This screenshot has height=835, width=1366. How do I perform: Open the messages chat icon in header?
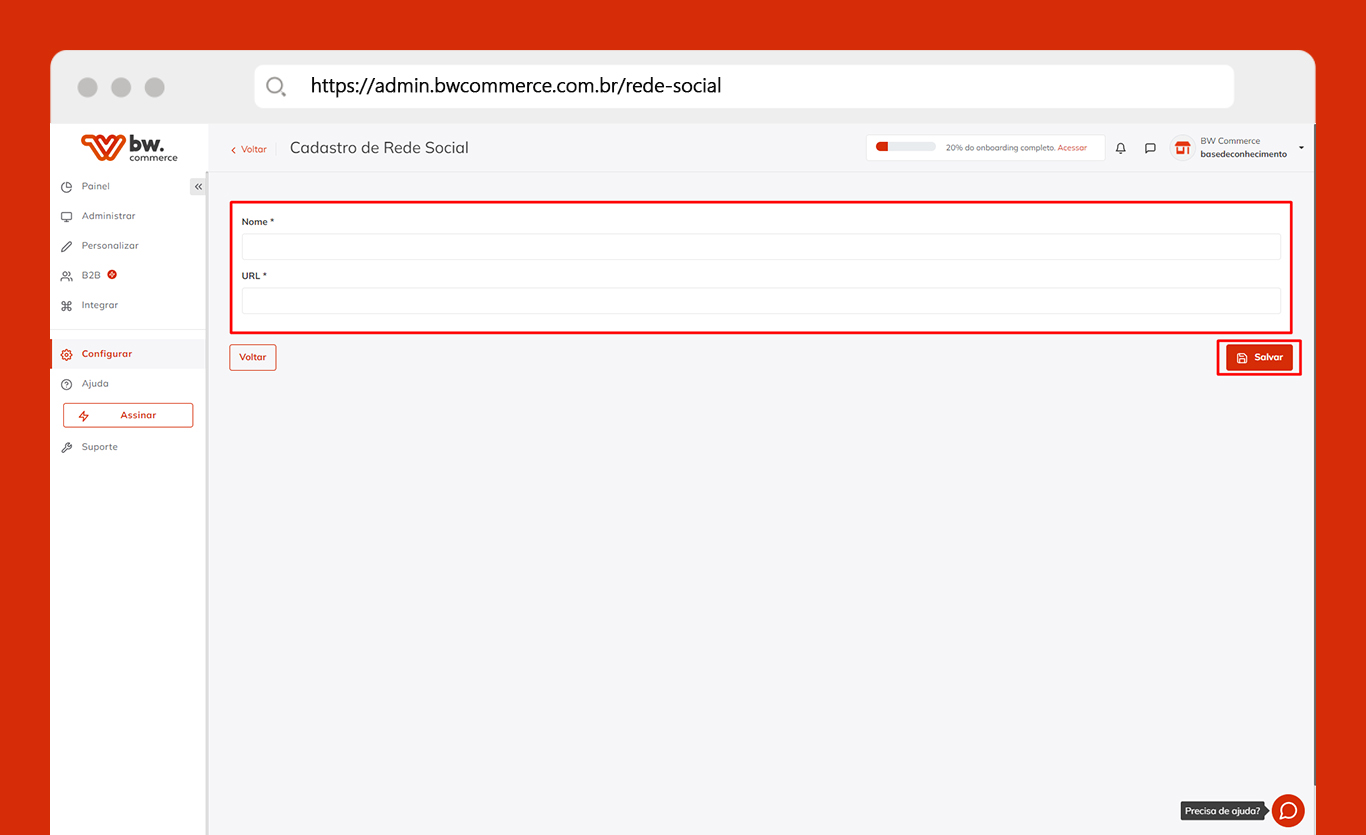[x=1150, y=148]
